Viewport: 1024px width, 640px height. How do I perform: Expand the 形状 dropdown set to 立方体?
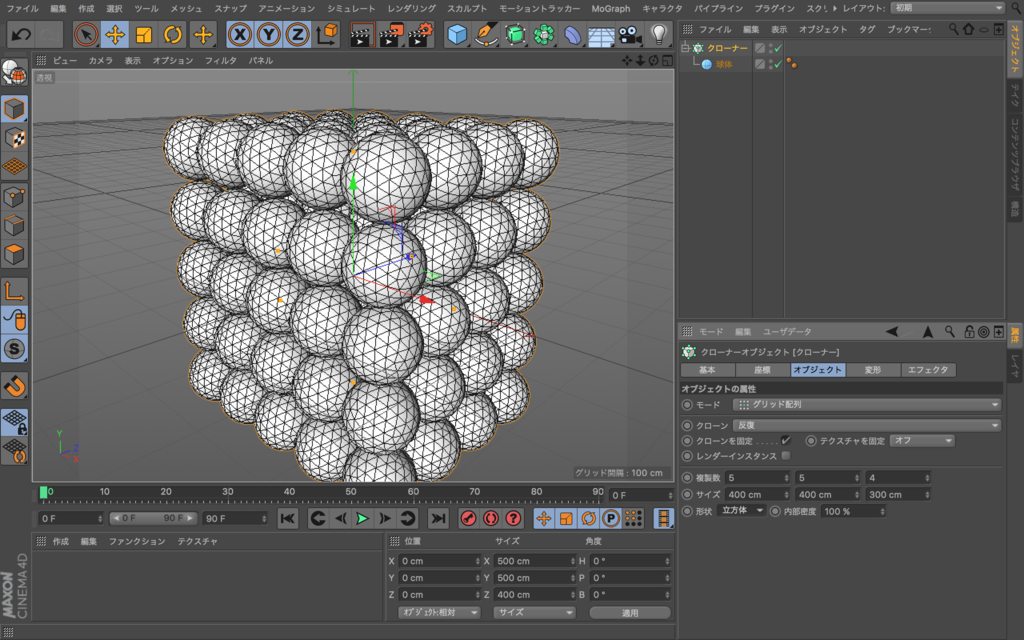[741, 511]
